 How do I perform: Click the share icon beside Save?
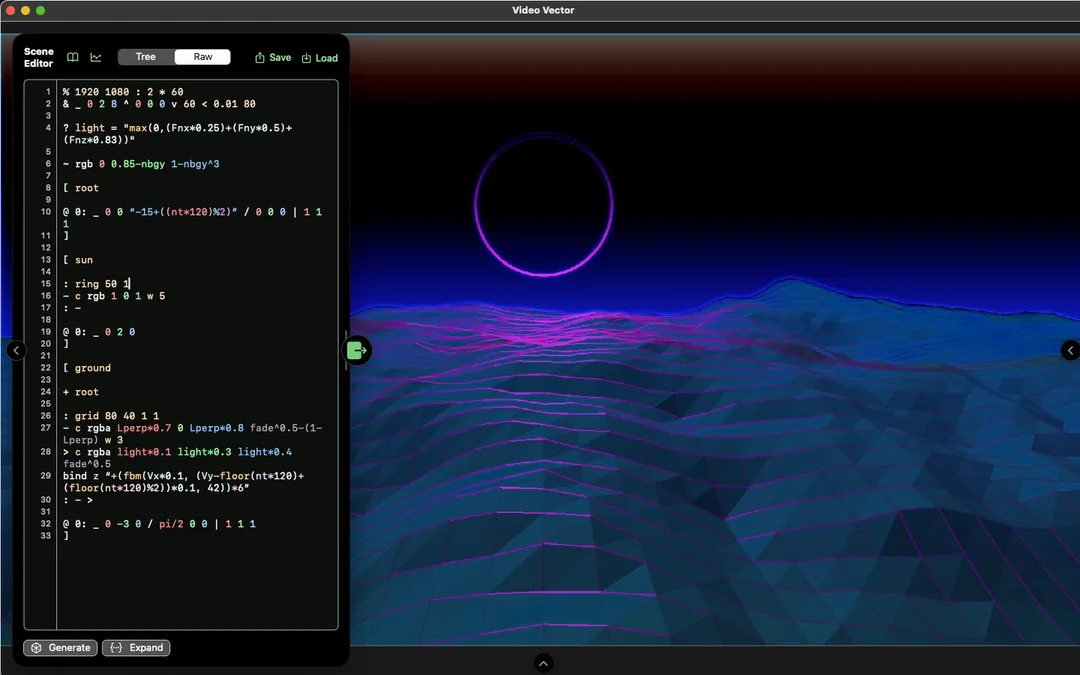[260, 58]
